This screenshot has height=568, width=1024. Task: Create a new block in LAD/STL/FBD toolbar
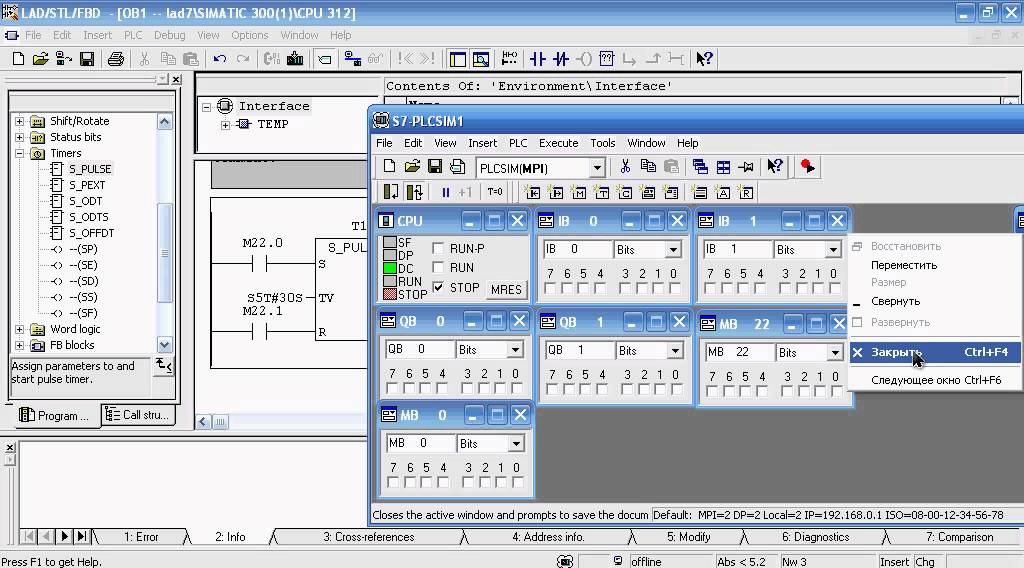18,59
